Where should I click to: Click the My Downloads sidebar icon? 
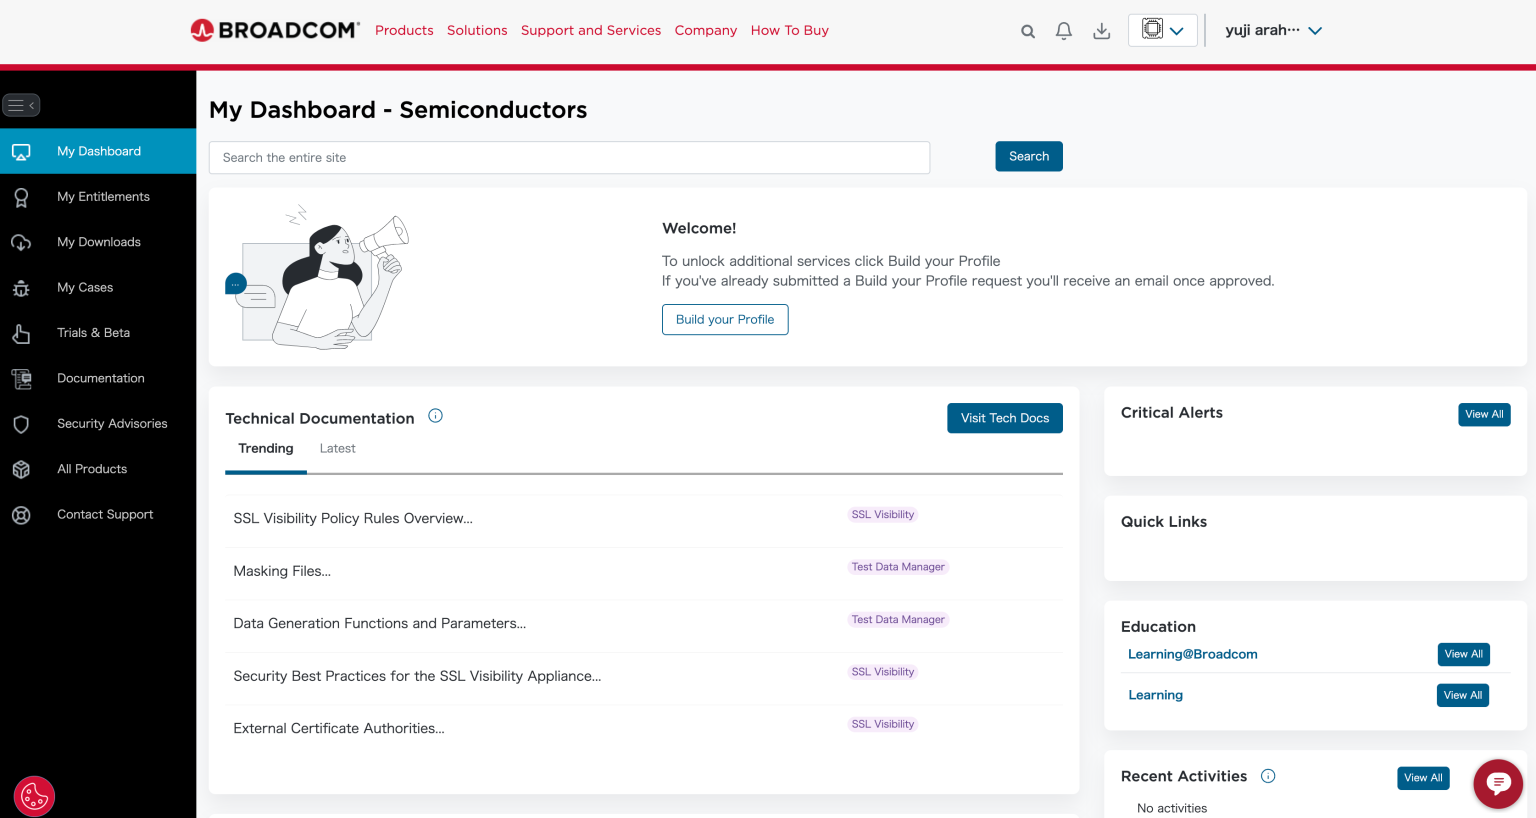(21, 242)
